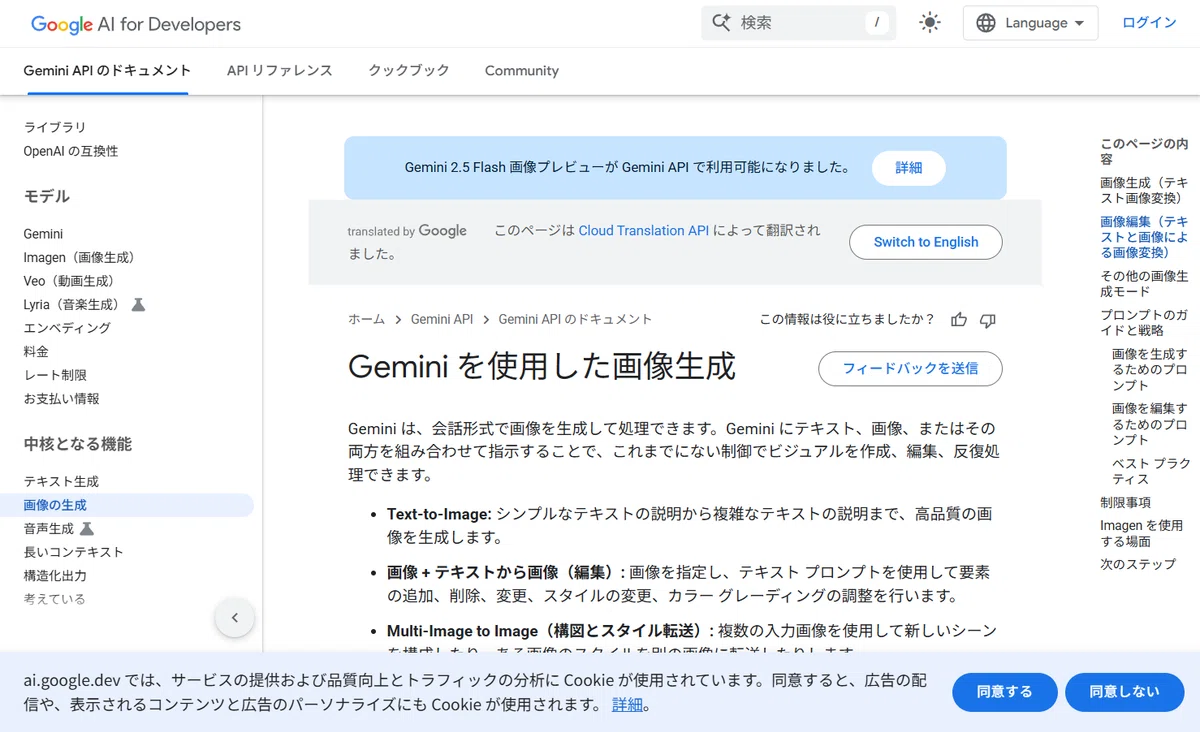
Task: Open 音声生成 in the sidebar
Action: (49, 528)
